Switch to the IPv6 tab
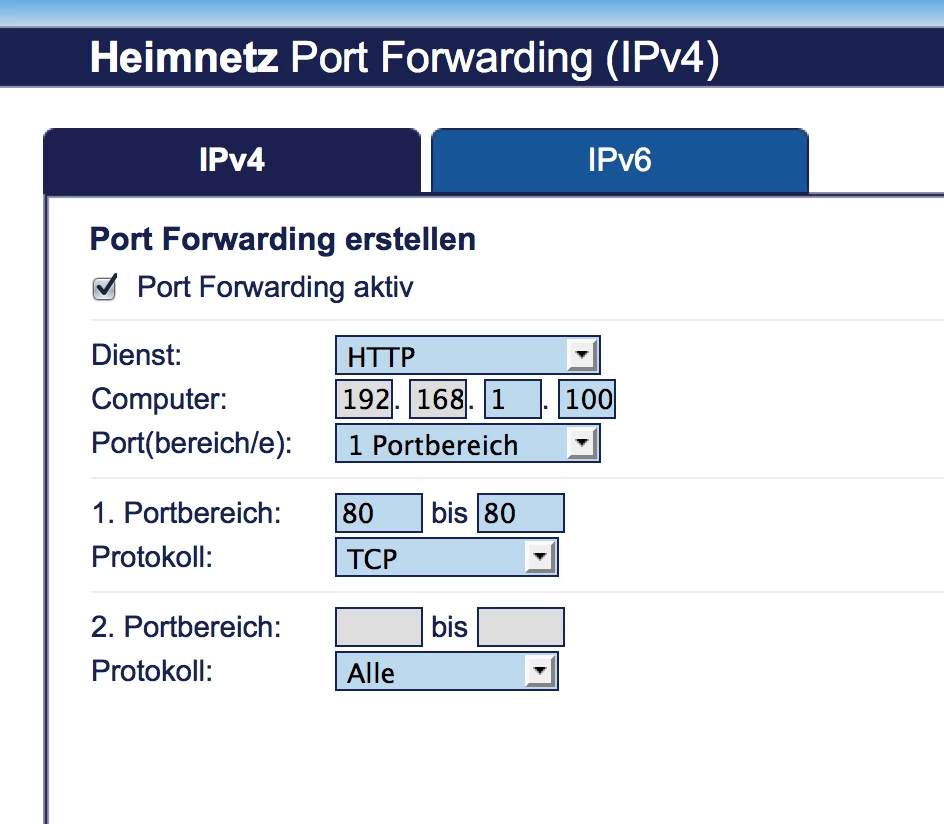The height and width of the screenshot is (824, 944). click(x=619, y=160)
